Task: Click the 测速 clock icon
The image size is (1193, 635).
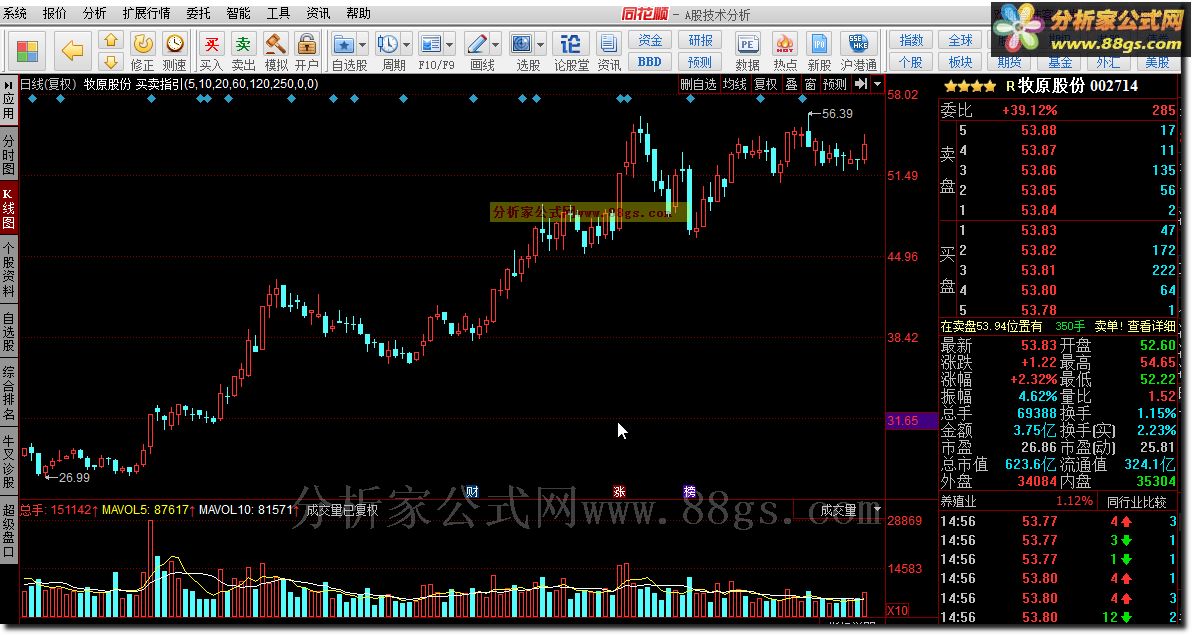Action: click(174, 43)
